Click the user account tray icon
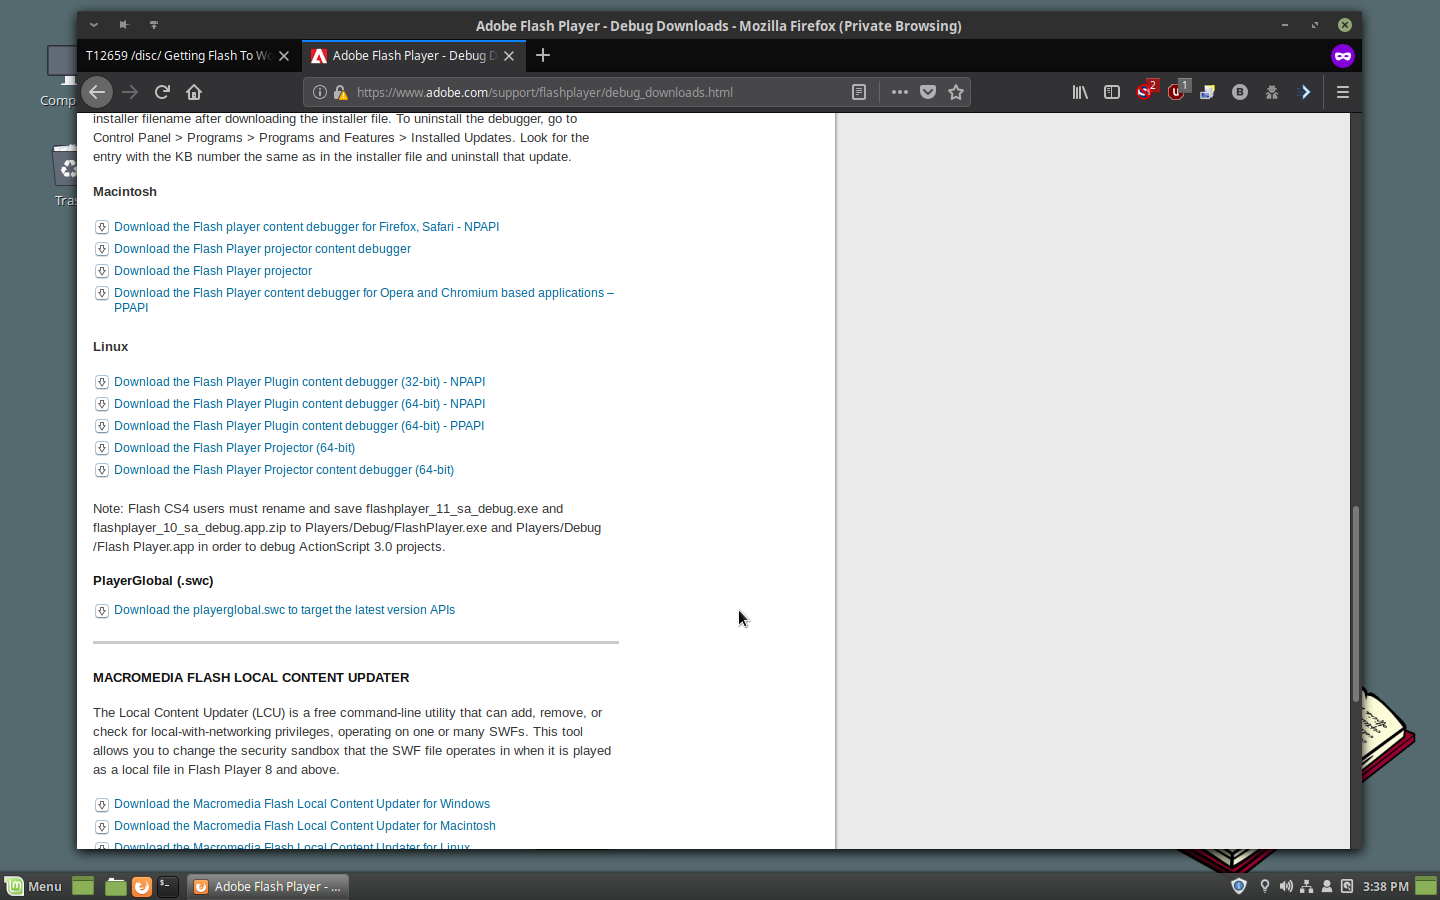 1327,886
